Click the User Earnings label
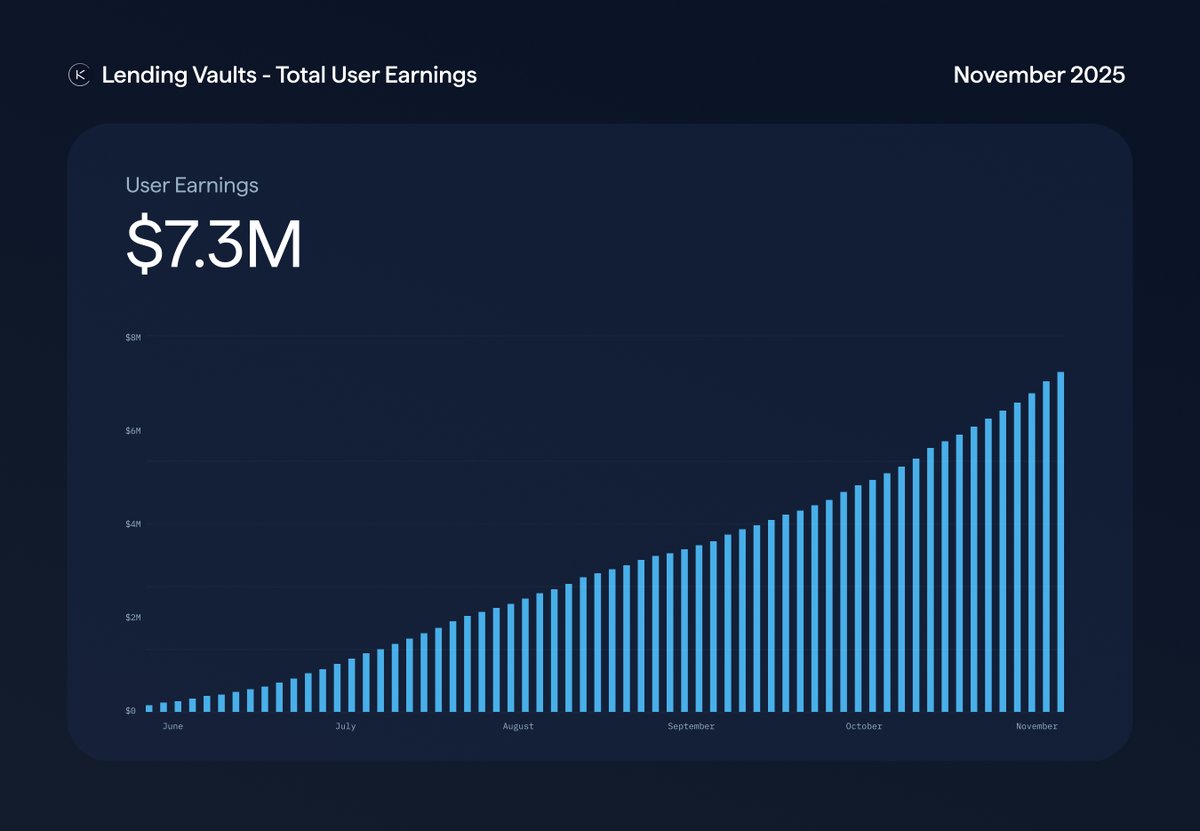 tap(190, 185)
